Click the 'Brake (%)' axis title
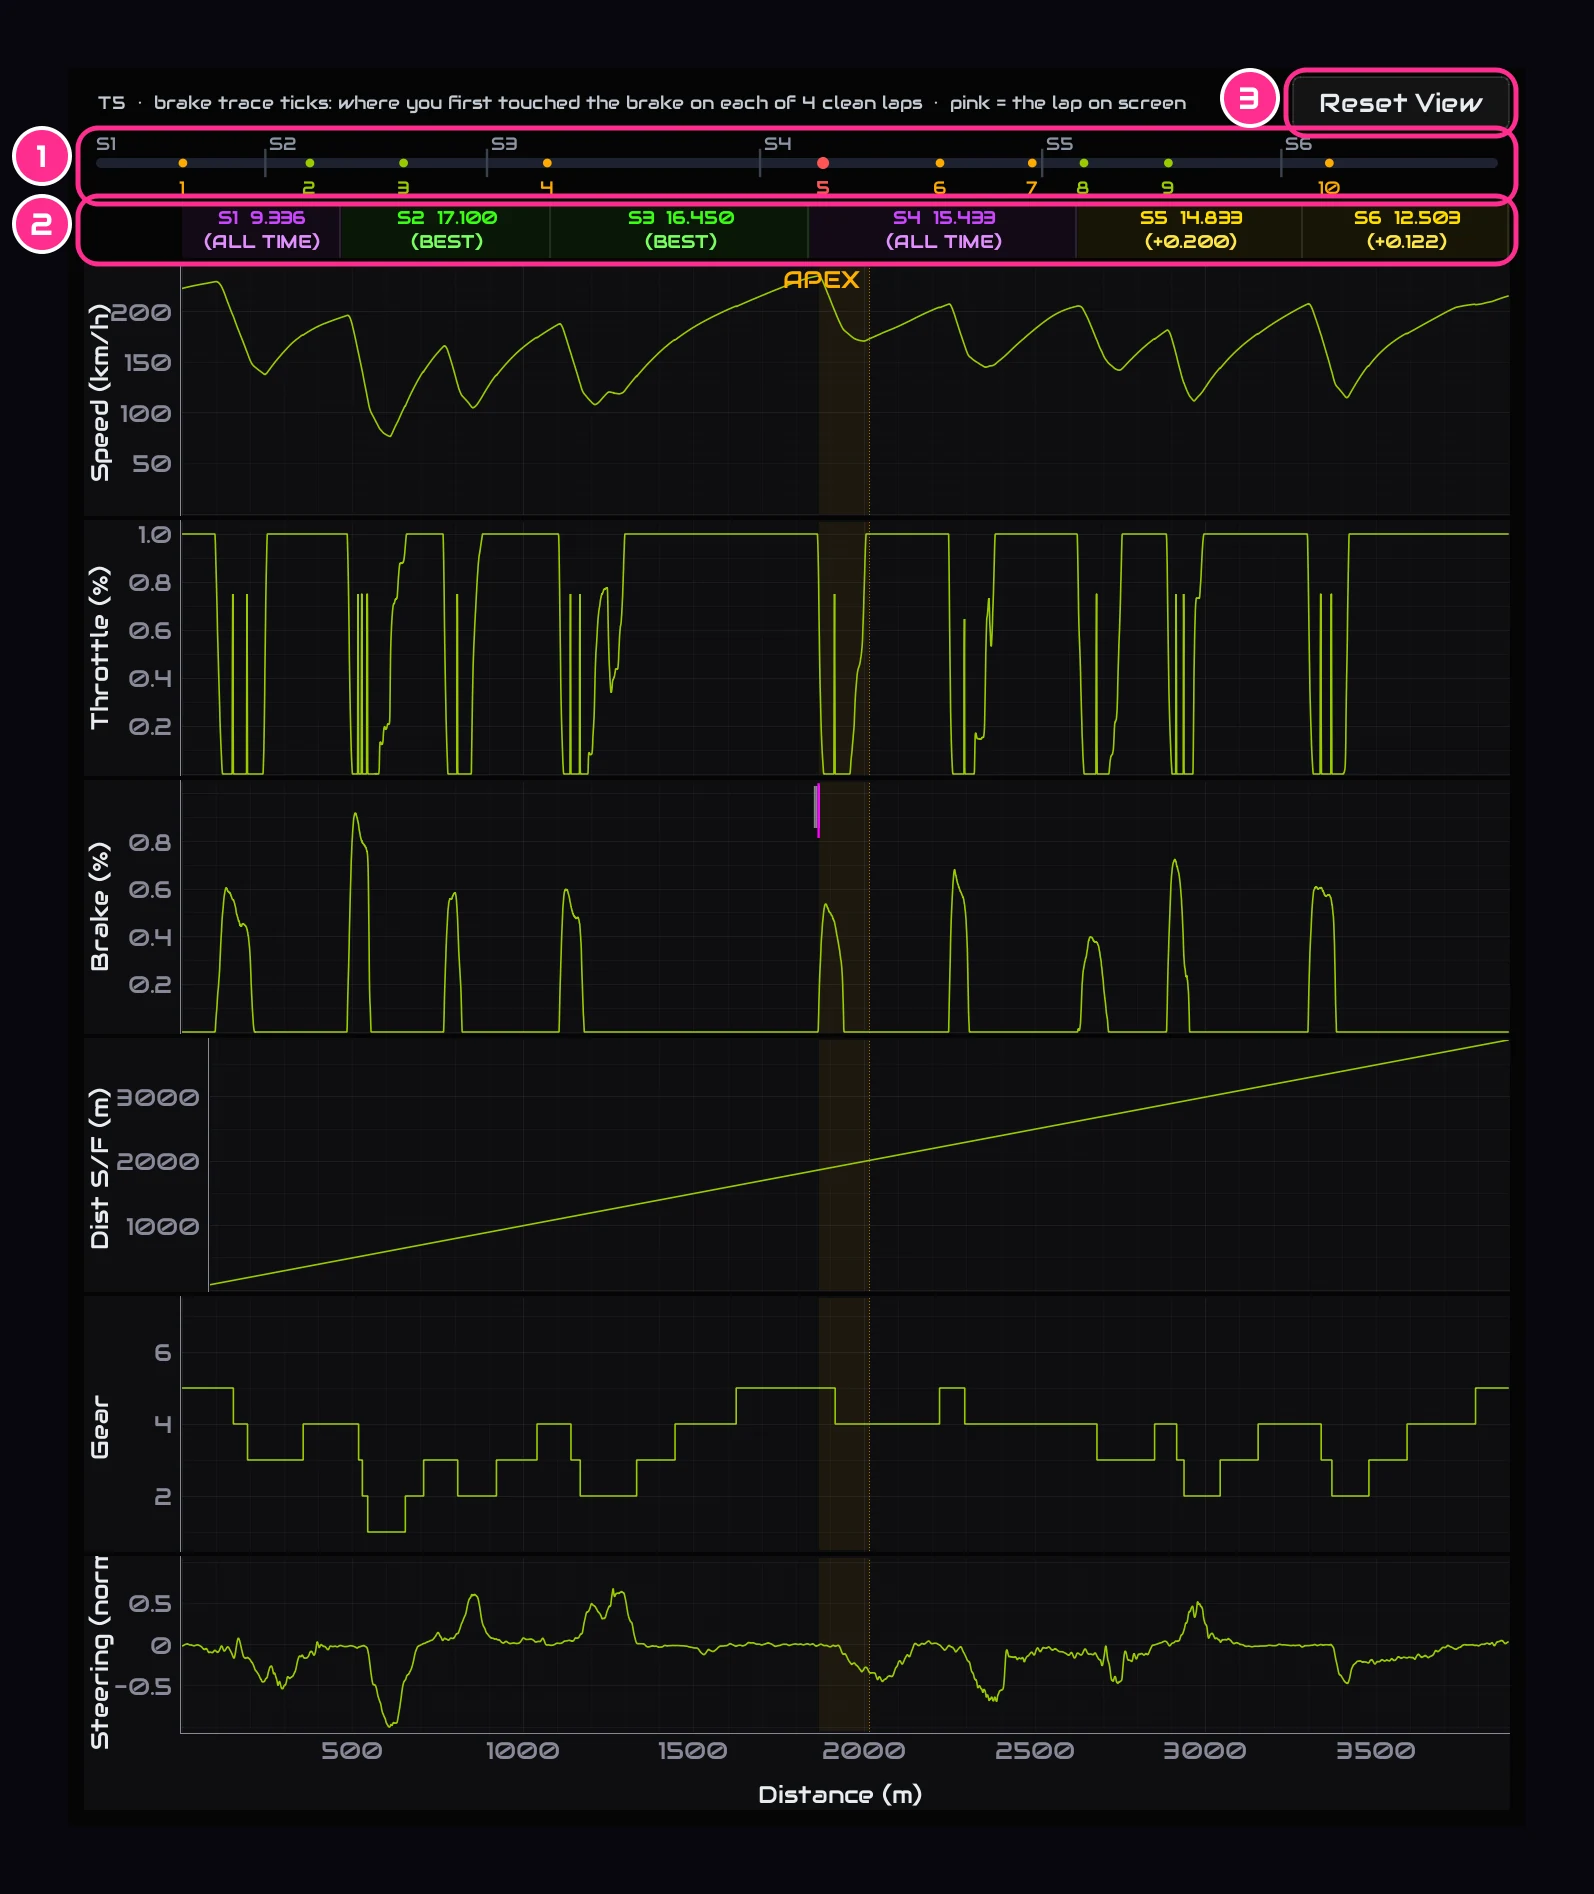 click(99, 906)
